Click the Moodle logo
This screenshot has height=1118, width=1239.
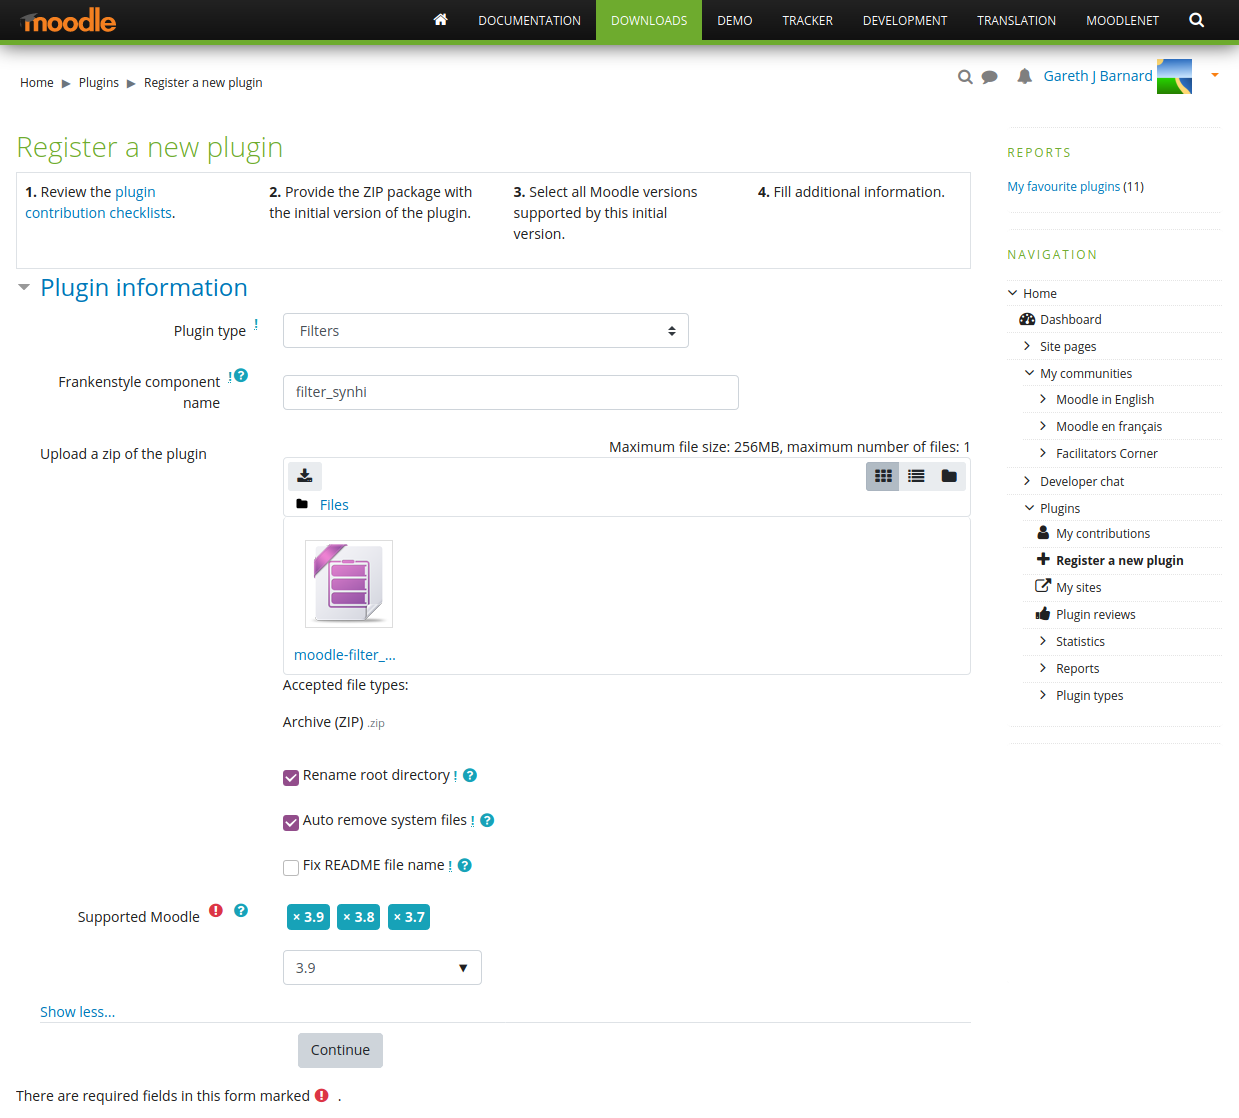click(68, 20)
